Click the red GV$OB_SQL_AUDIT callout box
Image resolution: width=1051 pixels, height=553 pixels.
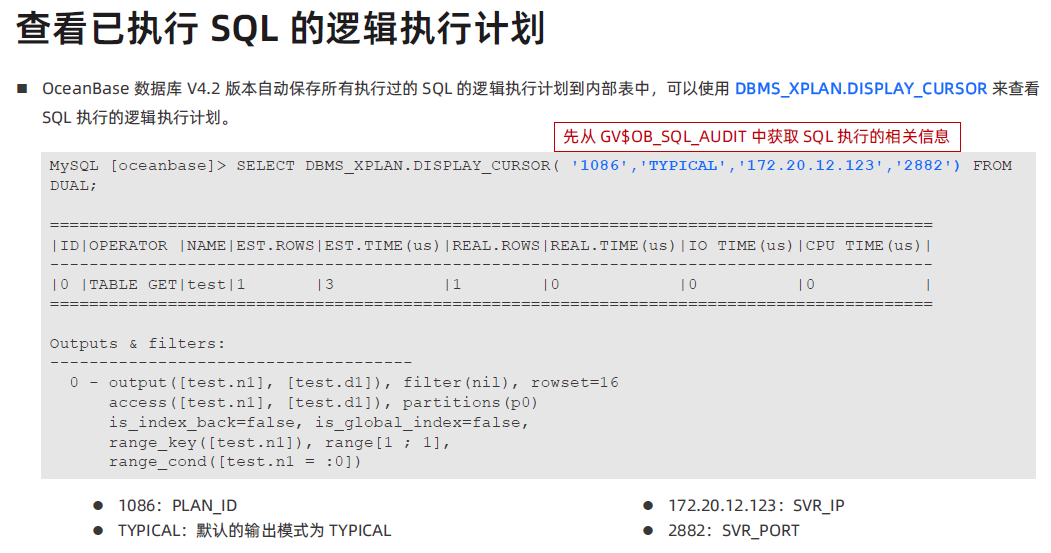[757, 137]
